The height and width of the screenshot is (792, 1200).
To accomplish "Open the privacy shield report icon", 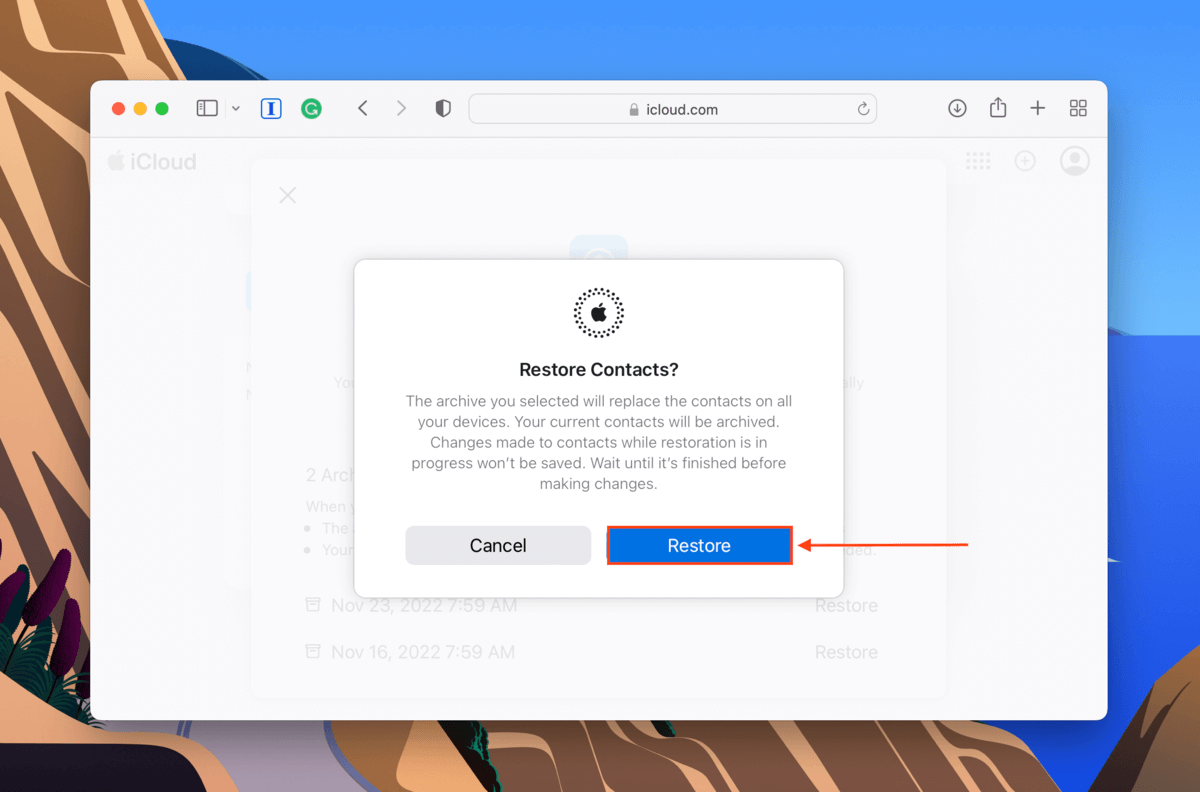I will [x=443, y=109].
